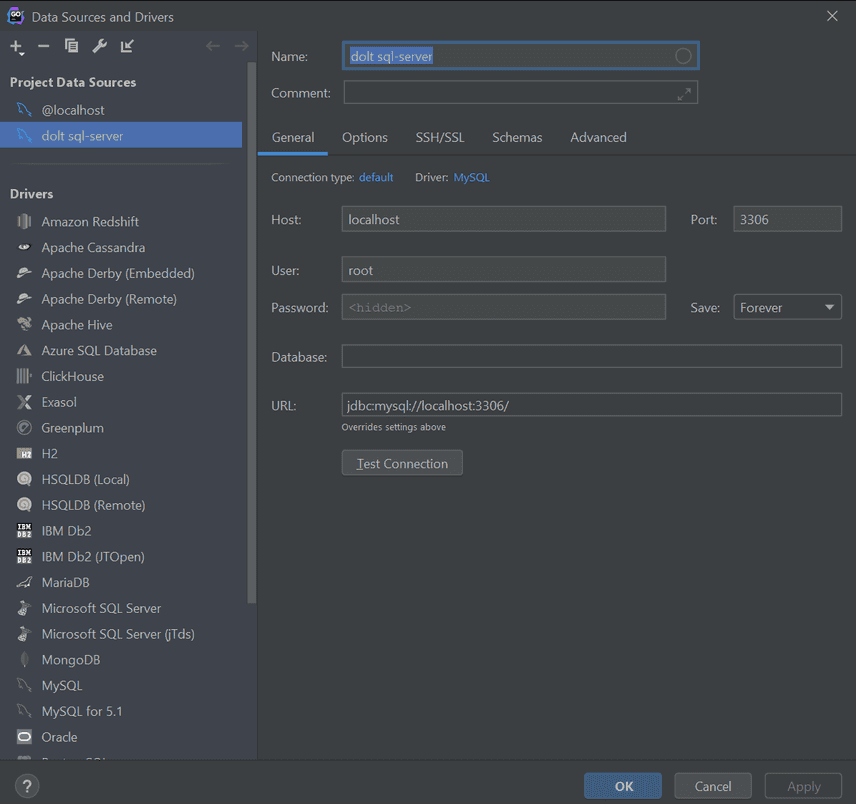Click the MySQL driver link
Screen dimensions: 856x804
(471, 177)
